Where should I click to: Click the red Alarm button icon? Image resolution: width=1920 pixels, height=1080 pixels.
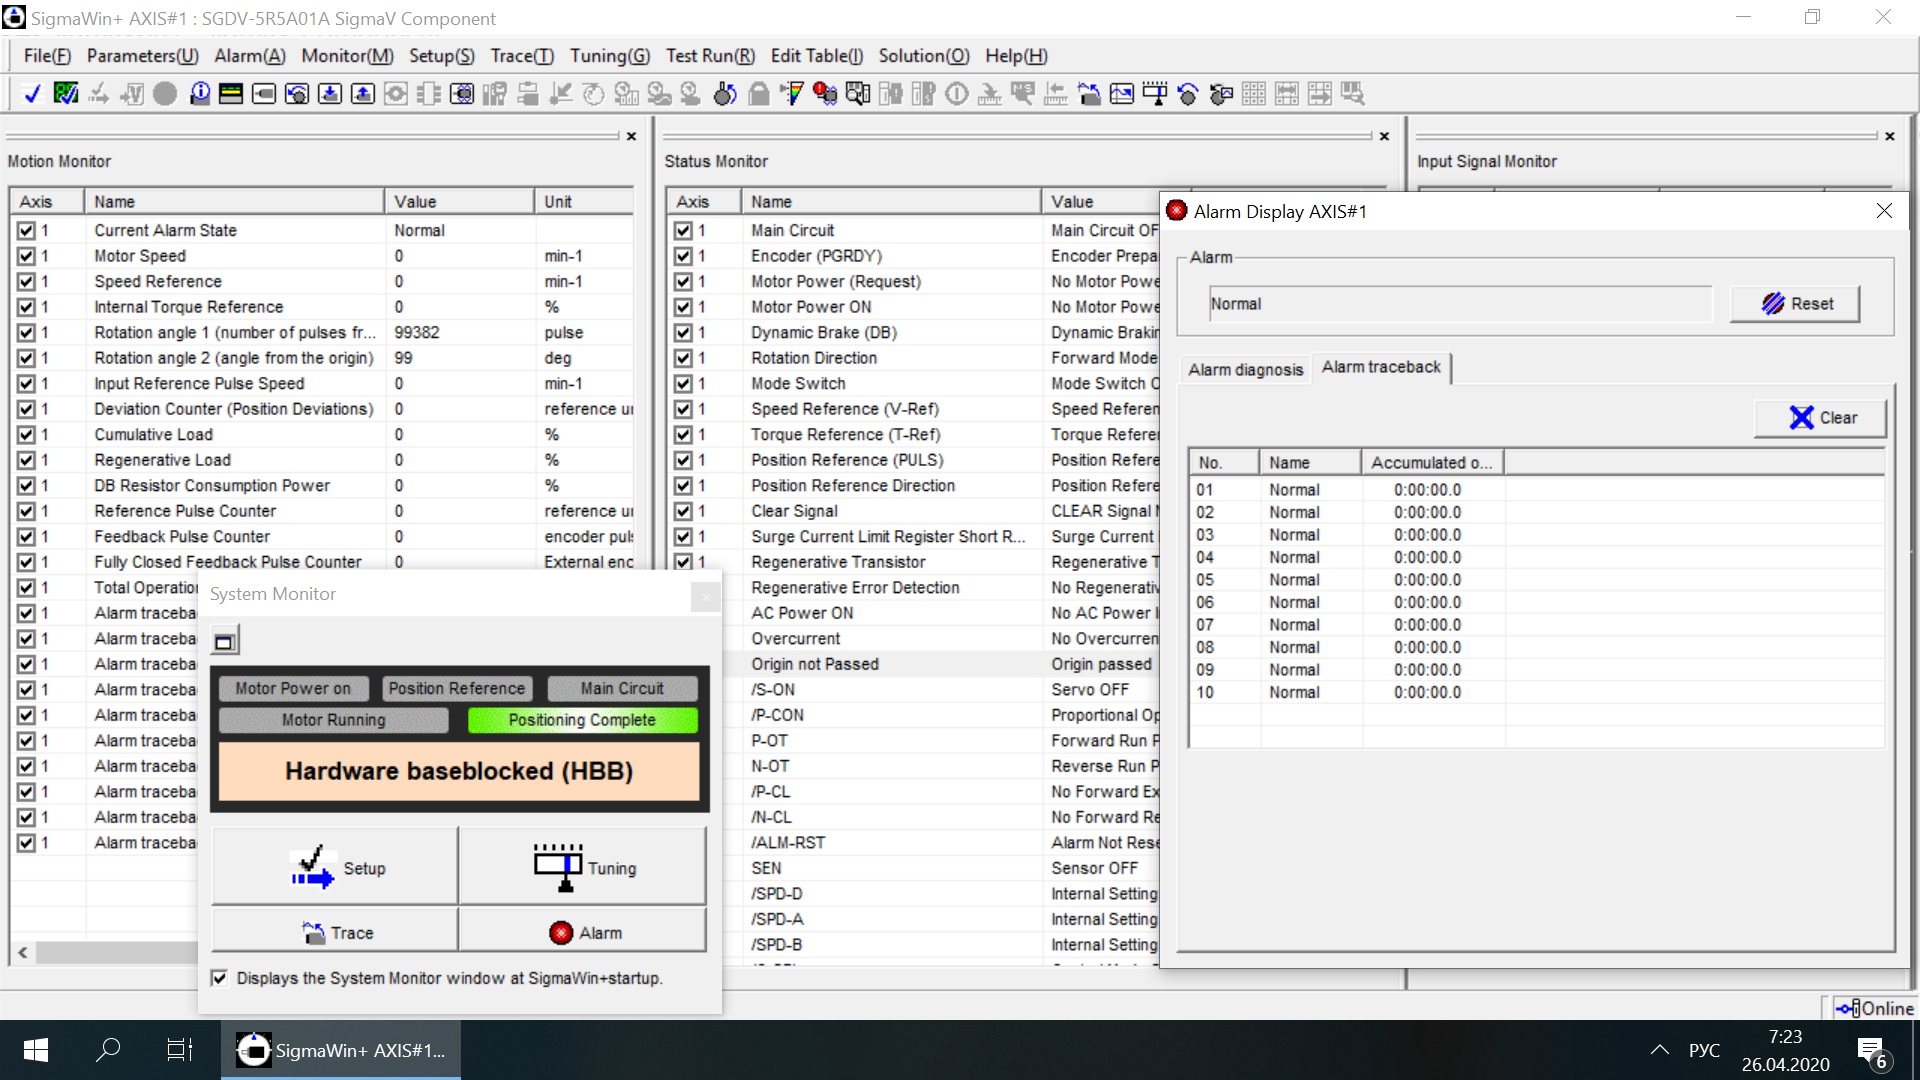point(561,932)
